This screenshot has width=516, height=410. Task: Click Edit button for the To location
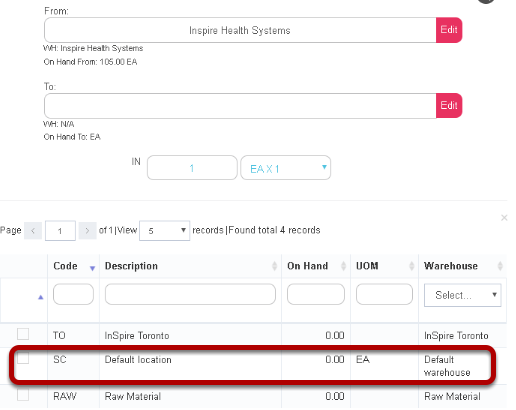pyautogui.click(x=449, y=106)
